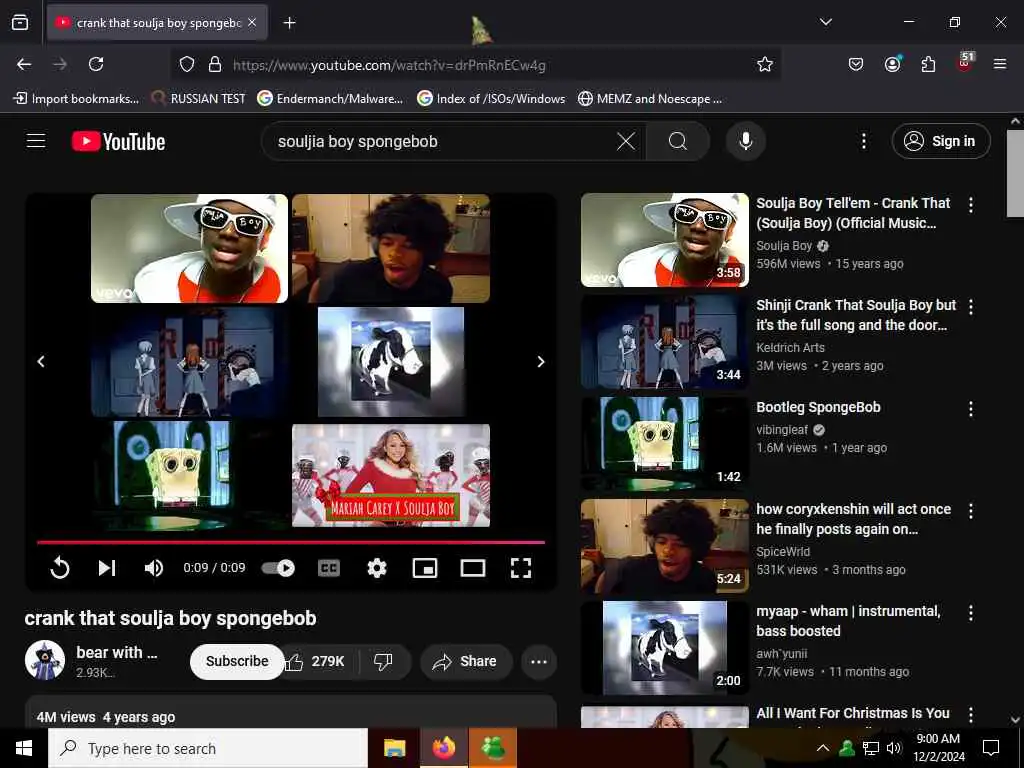Switch to theater mode

click(473, 568)
